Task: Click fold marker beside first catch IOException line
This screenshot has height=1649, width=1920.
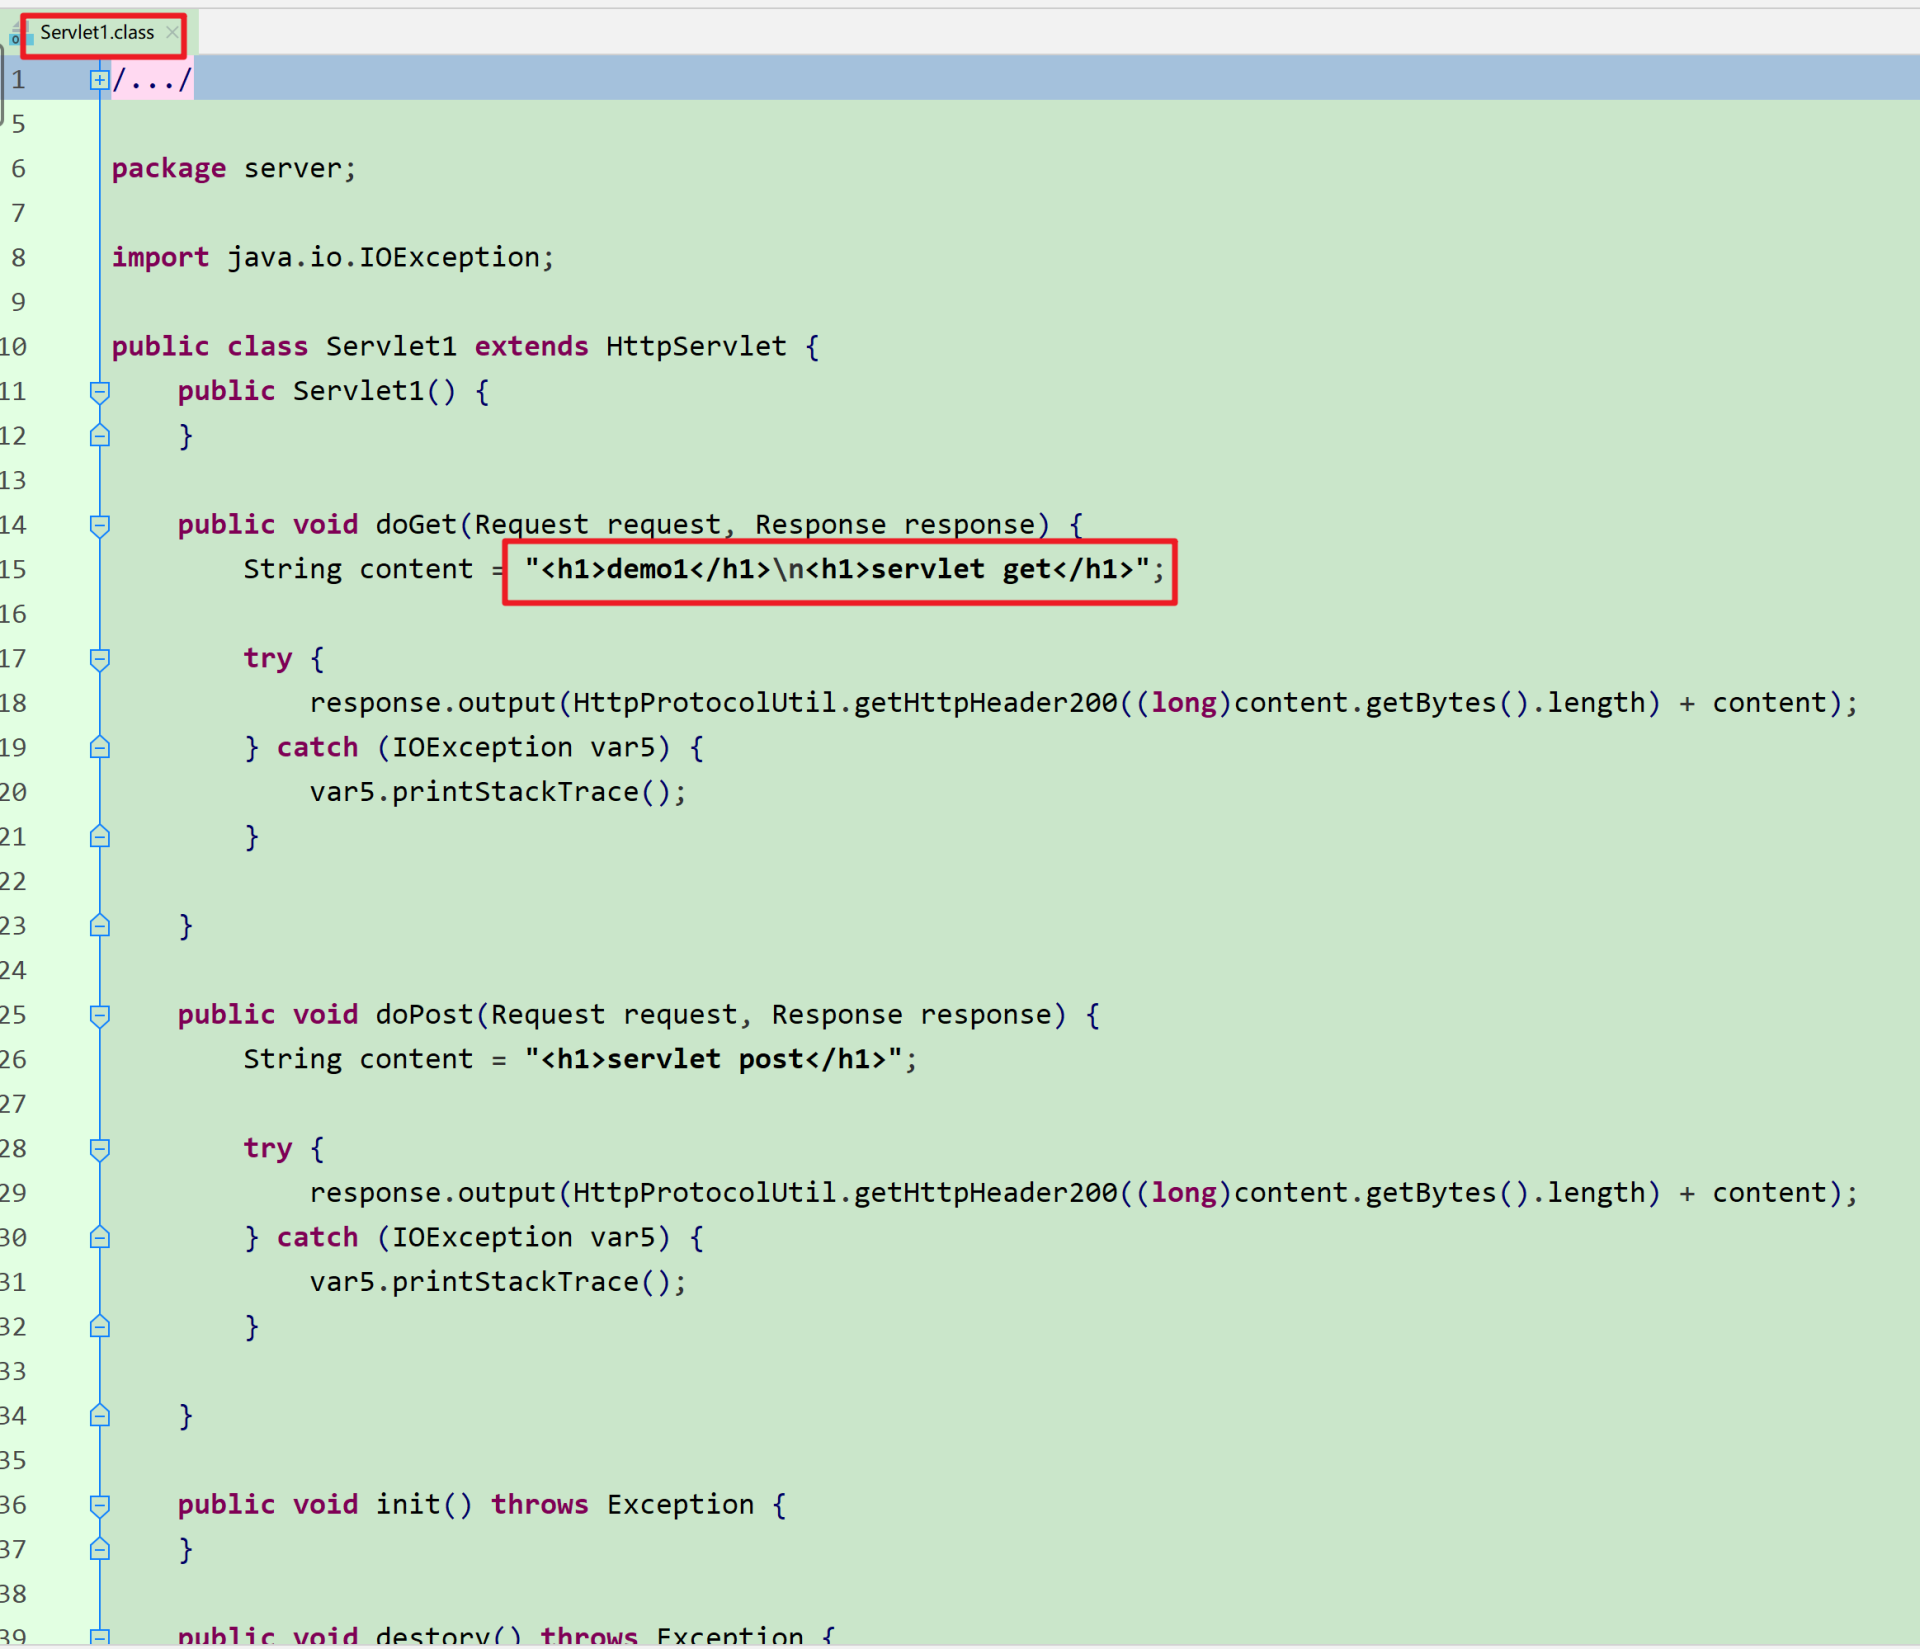Action: (x=99, y=748)
